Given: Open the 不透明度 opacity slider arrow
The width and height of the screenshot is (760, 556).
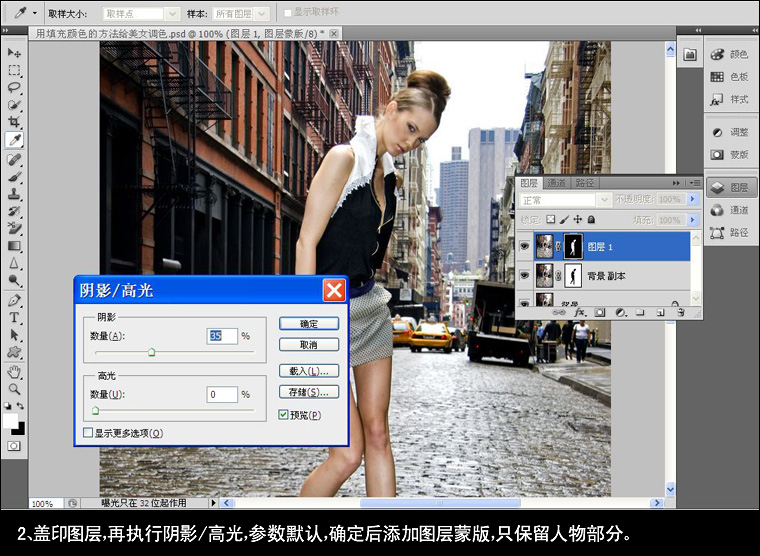Looking at the screenshot, I should click(693, 199).
